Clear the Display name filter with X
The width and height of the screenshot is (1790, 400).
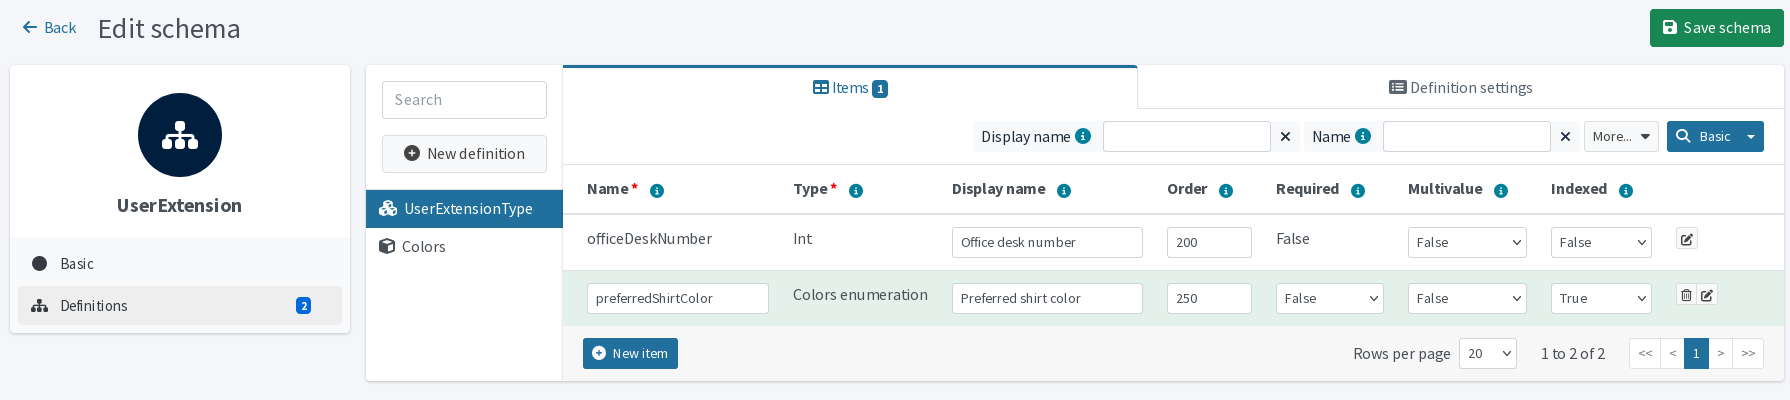pyautogui.click(x=1286, y=136)
